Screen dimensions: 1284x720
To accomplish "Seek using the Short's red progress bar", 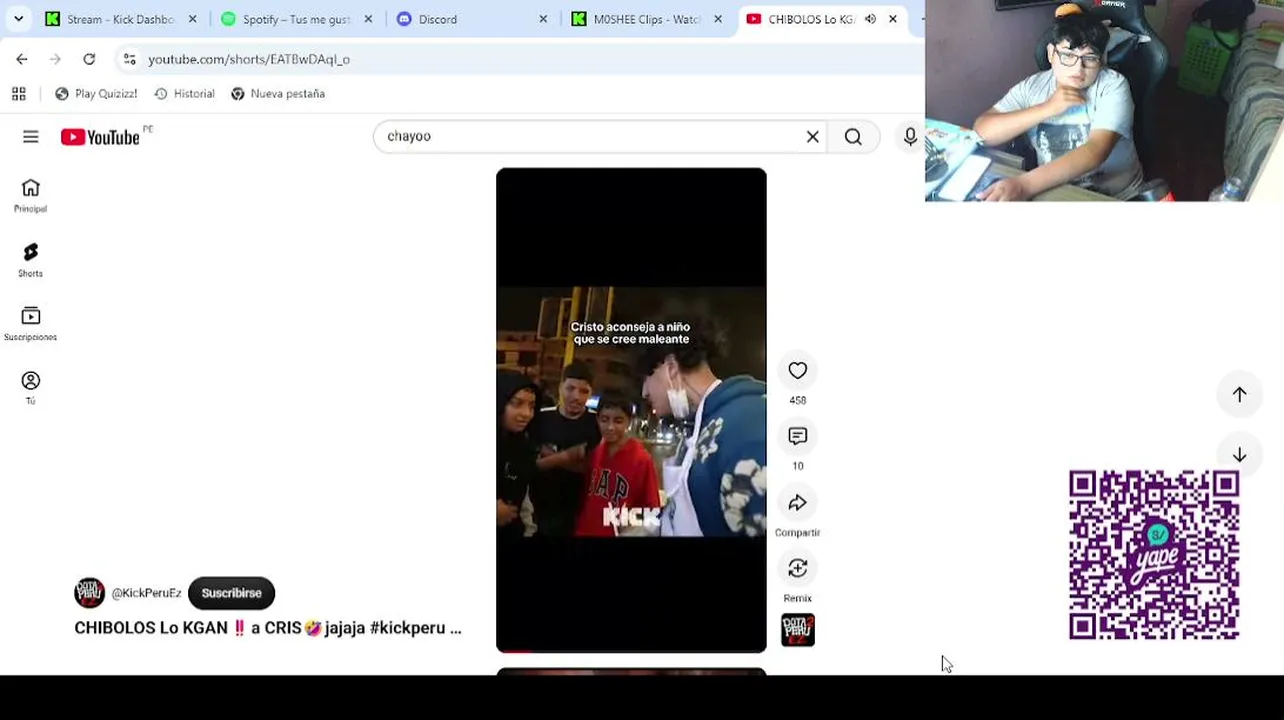I will (x=631, y=651).
